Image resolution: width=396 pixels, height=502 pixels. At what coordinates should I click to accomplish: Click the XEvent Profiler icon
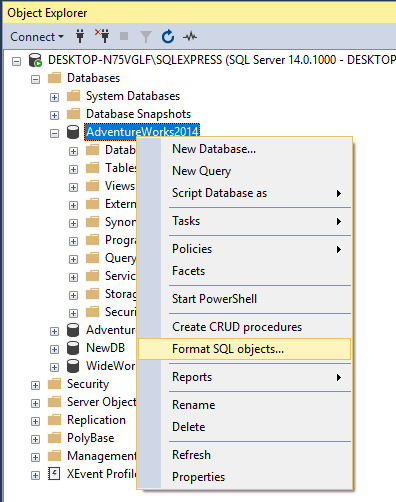(x=54, y=473)
